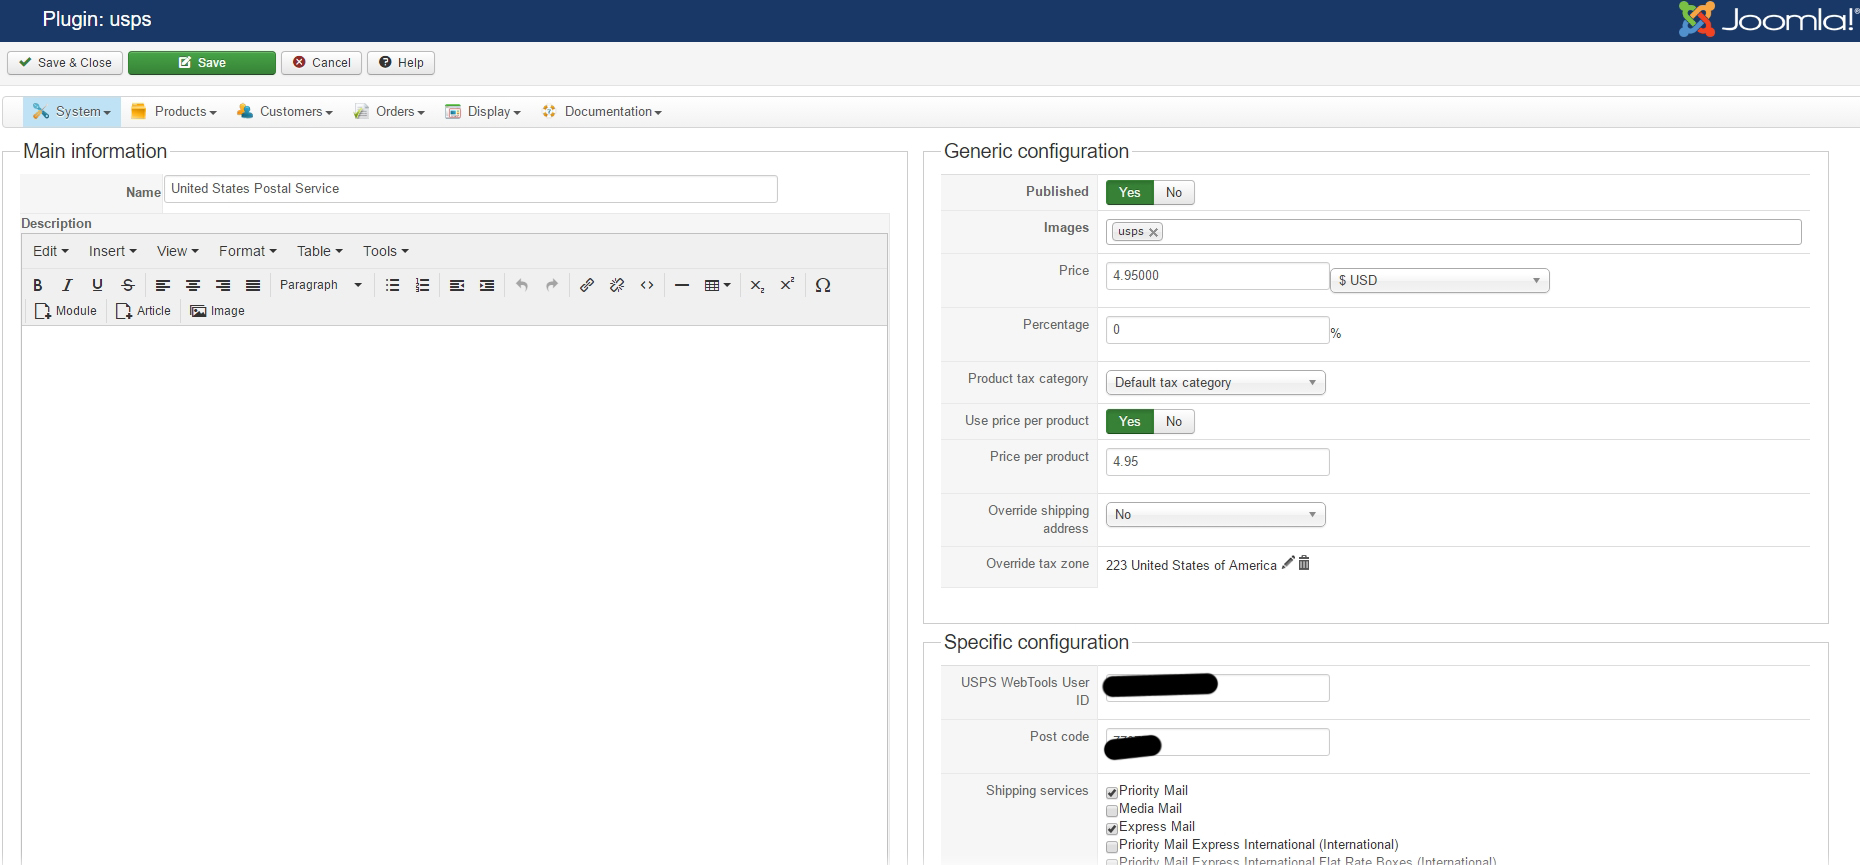
Task: Insert a special character (omega)
Action: 823,285
